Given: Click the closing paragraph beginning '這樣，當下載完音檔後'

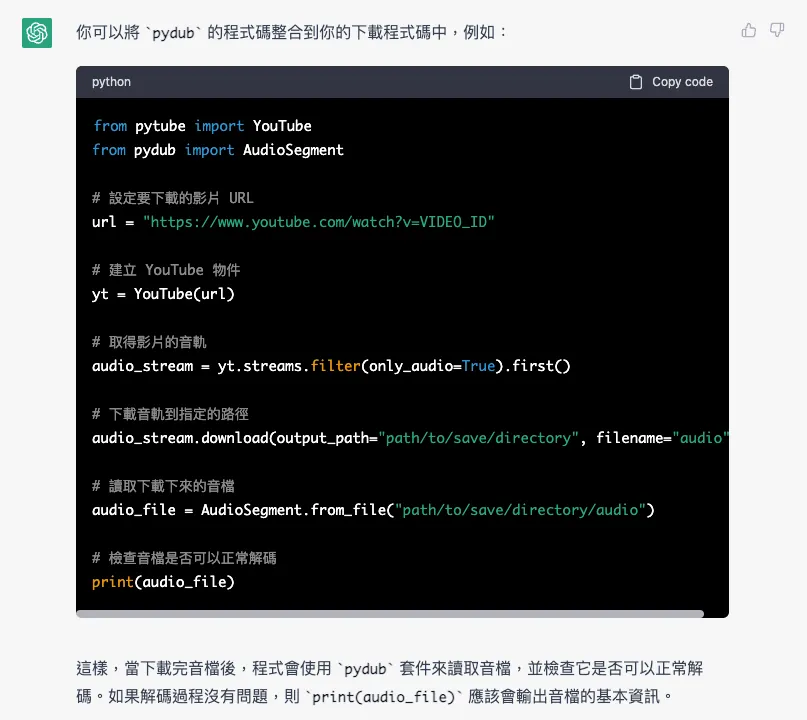Looking at the screenshot, I should pos(390,682).
